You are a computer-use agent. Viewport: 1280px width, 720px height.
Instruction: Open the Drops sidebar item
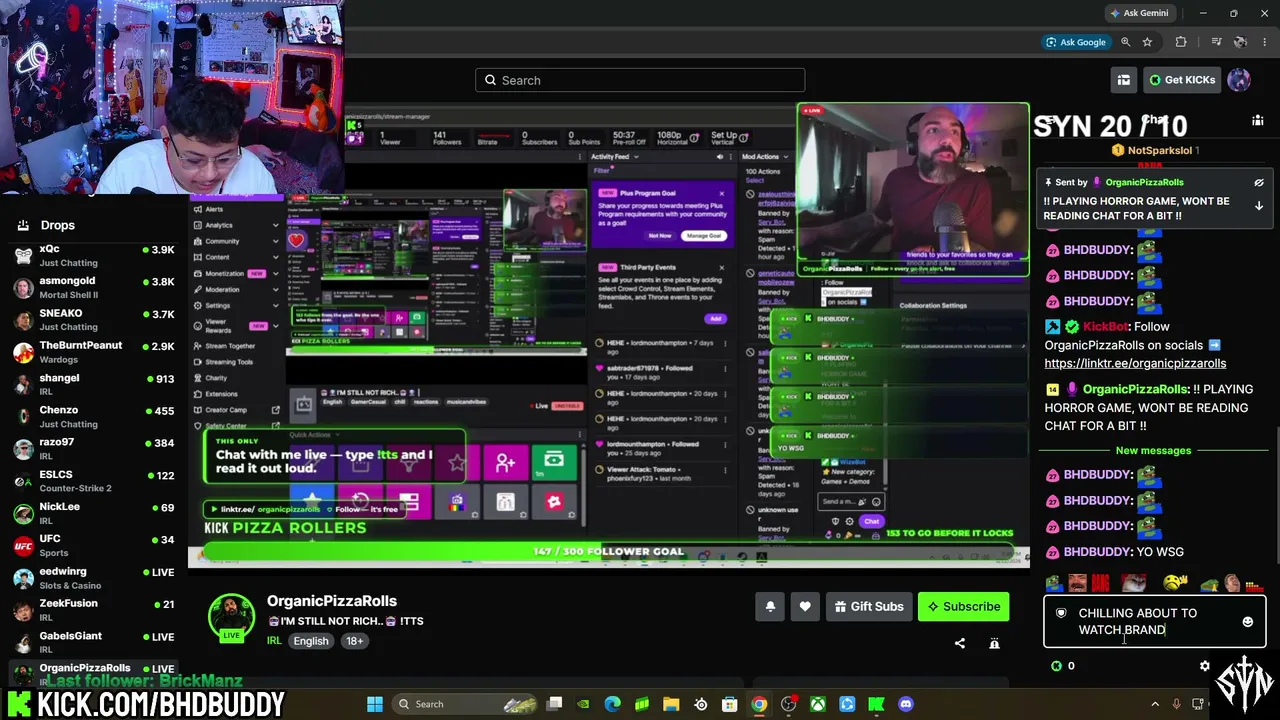[x=58, y=225]
